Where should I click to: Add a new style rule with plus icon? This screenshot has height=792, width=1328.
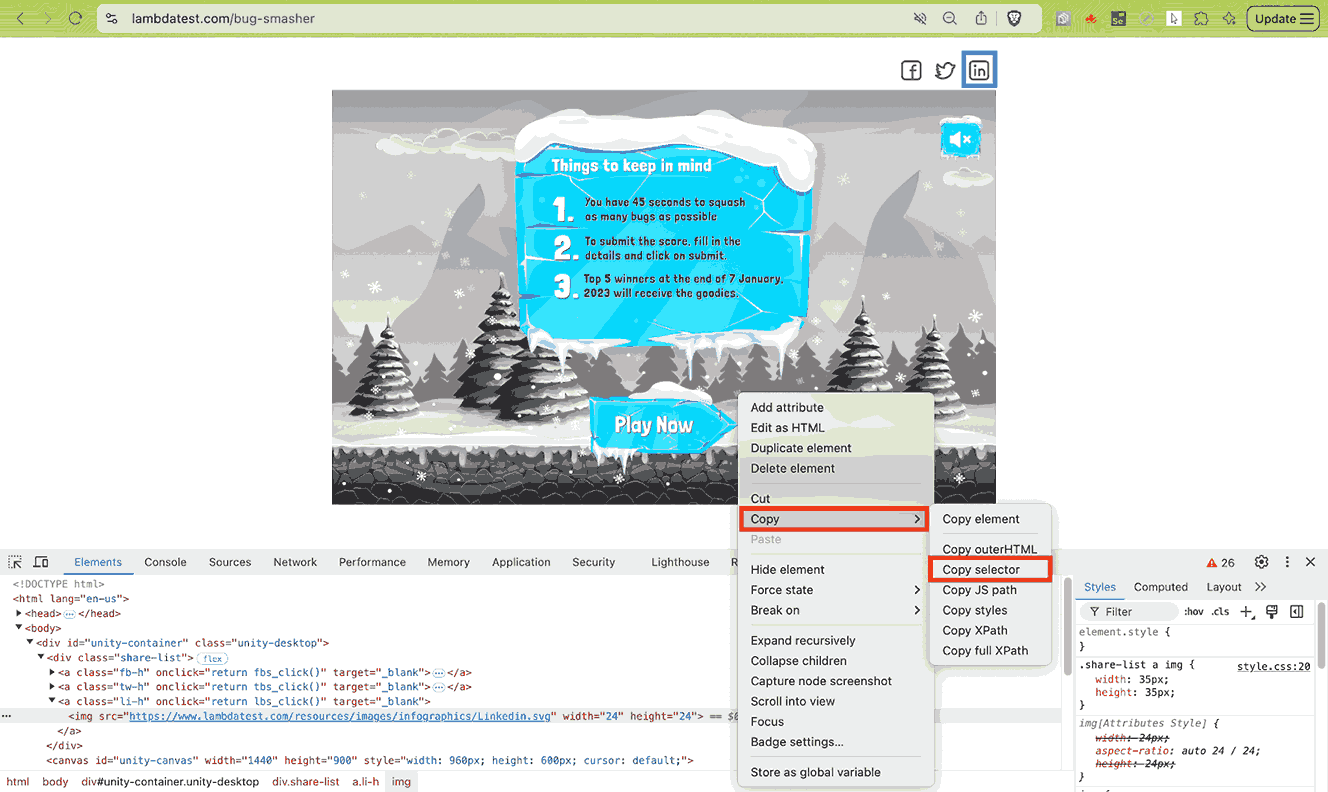click(x=1246, y=612)
